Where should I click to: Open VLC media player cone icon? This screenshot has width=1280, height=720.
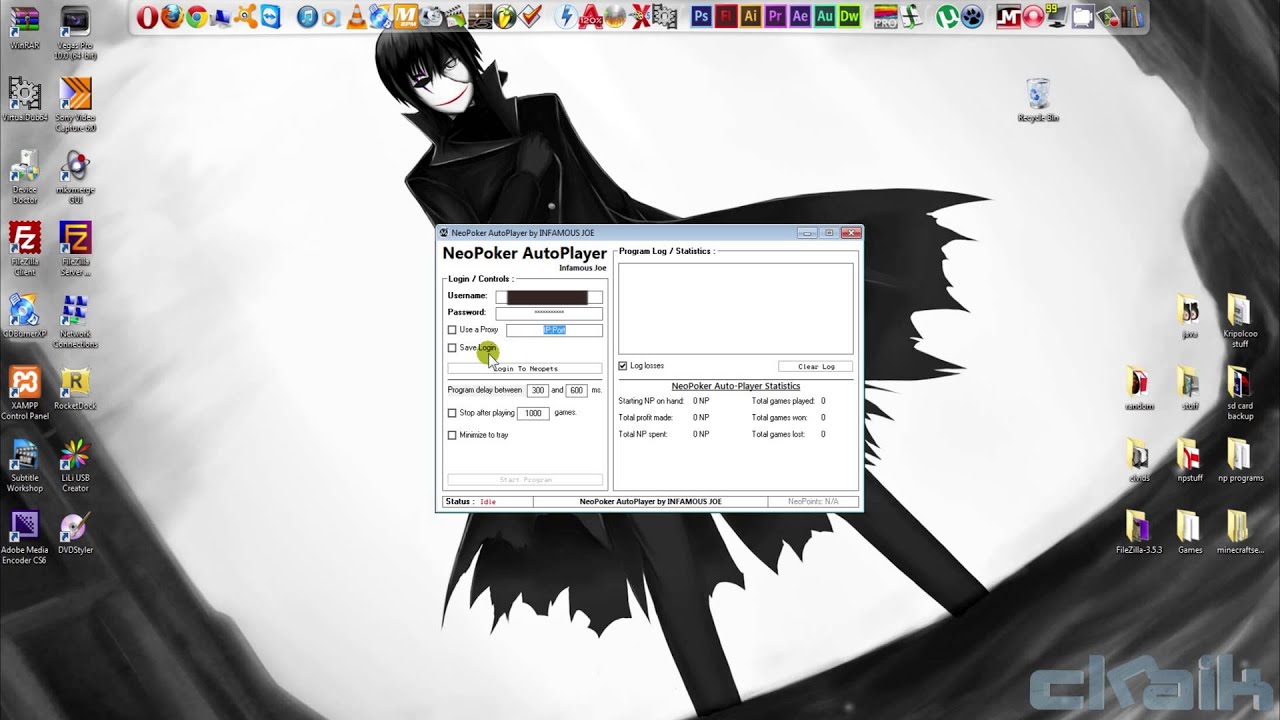point(356,16)
